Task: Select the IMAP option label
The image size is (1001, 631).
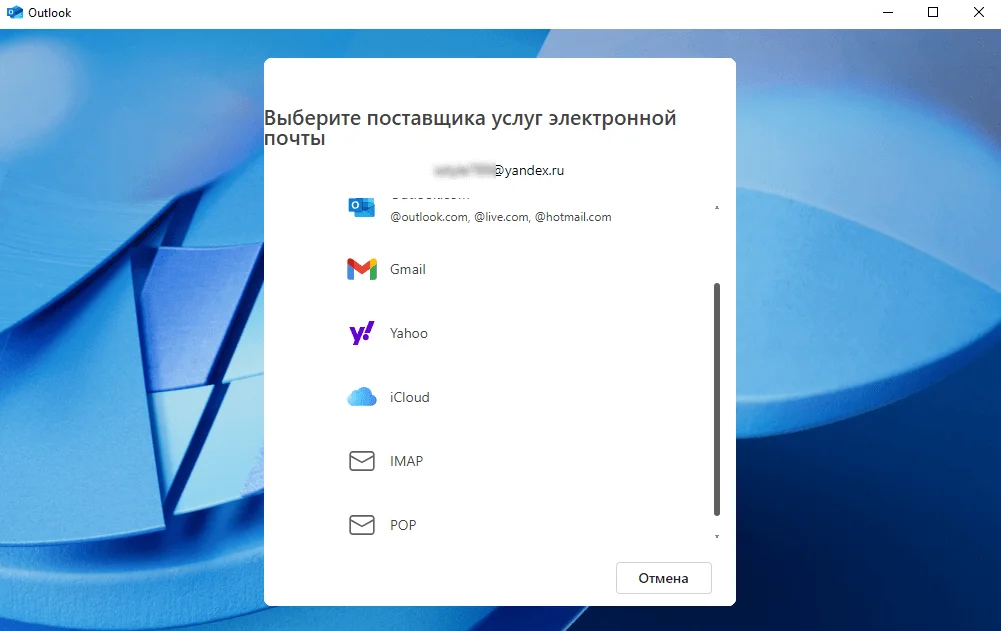Action: [407, 461]
